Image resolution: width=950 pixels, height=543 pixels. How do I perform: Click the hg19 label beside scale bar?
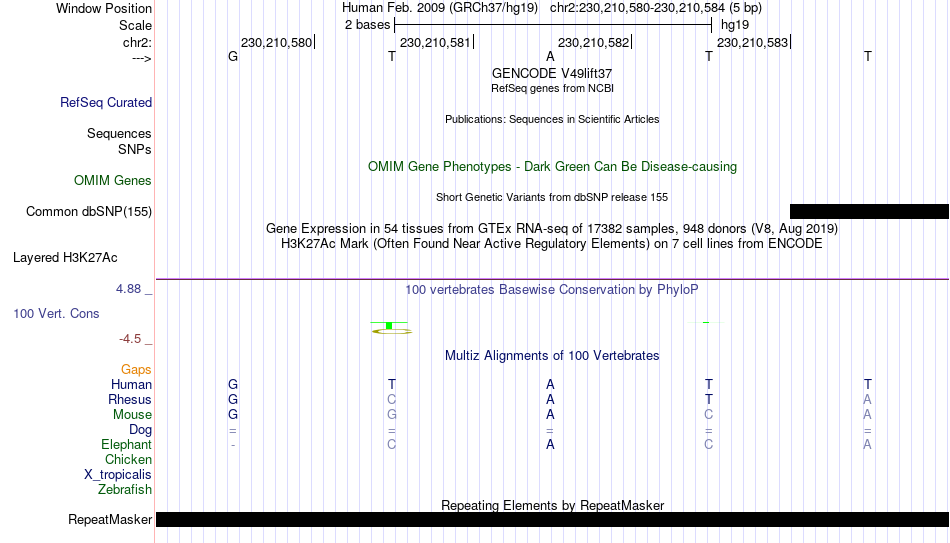735,25
